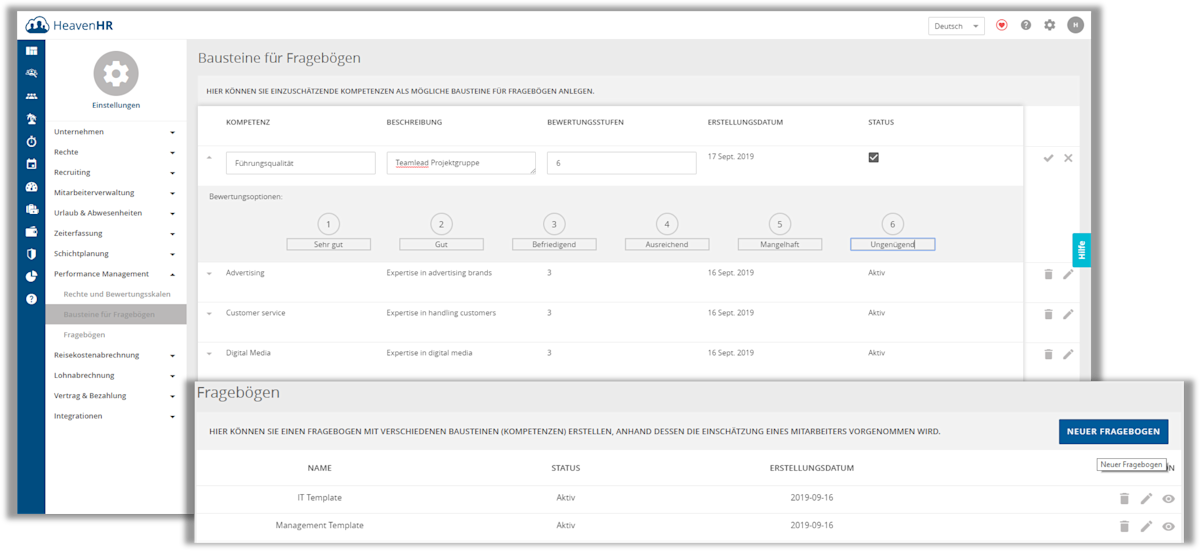The width and height of the screenshot is (1200, 551).
Task: Open the Fragebögen submenu item
Action: click(x=84, y=335)
